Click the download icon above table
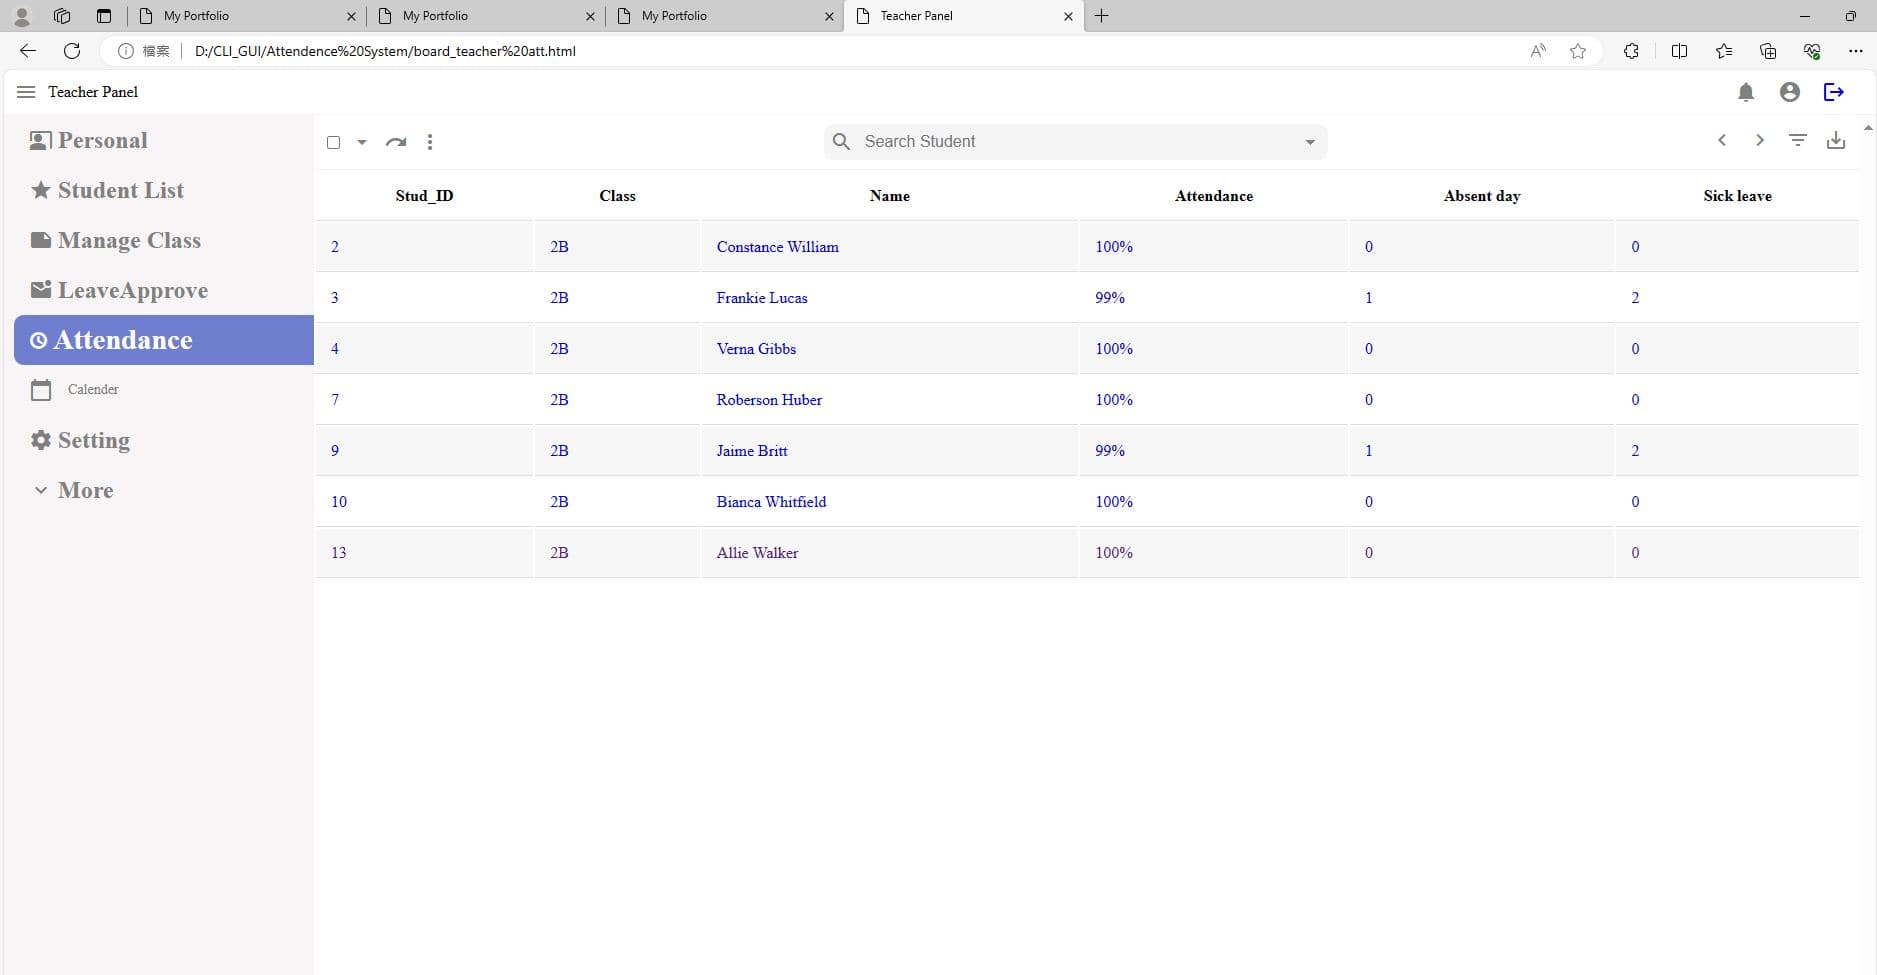 click(1835, 141)
